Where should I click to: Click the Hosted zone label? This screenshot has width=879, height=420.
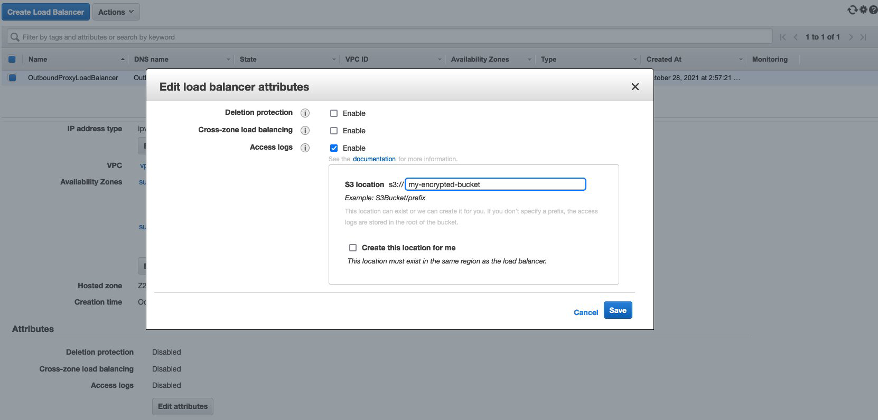point(100,285)
